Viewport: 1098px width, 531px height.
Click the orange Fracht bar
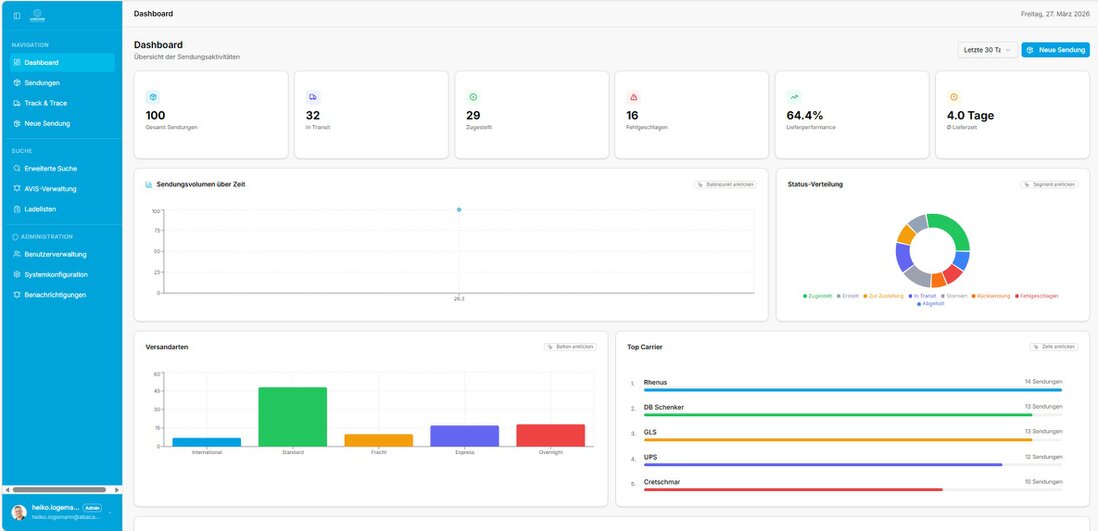pyautogui.click(x=379, y=441)
